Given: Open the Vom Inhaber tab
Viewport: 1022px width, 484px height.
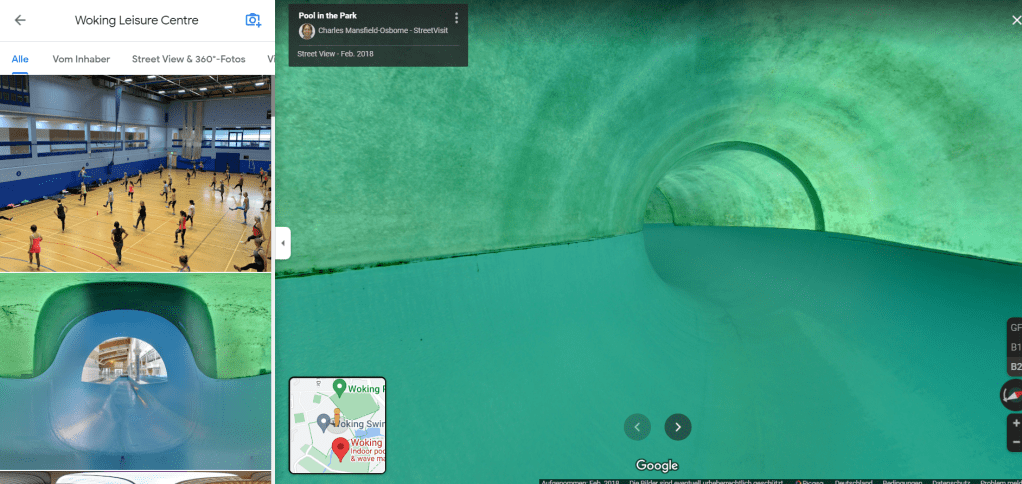Looking at the screenshot, I should click(81, 59).
